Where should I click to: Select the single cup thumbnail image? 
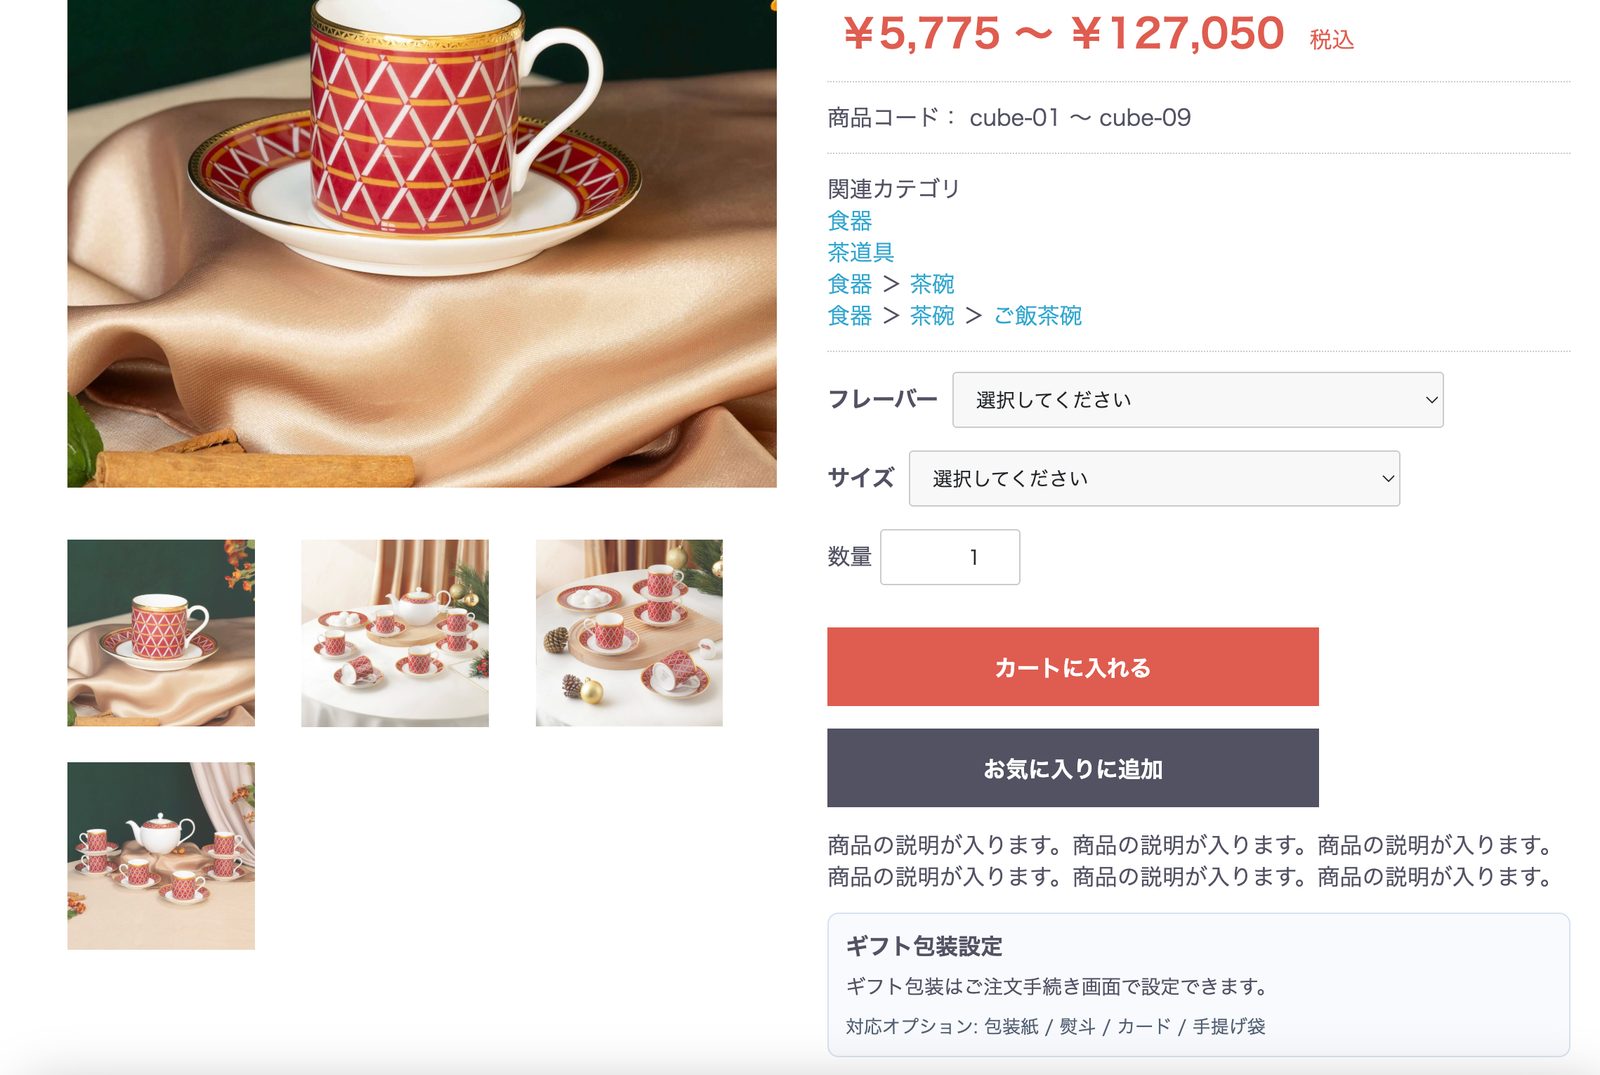click(161, 632)
